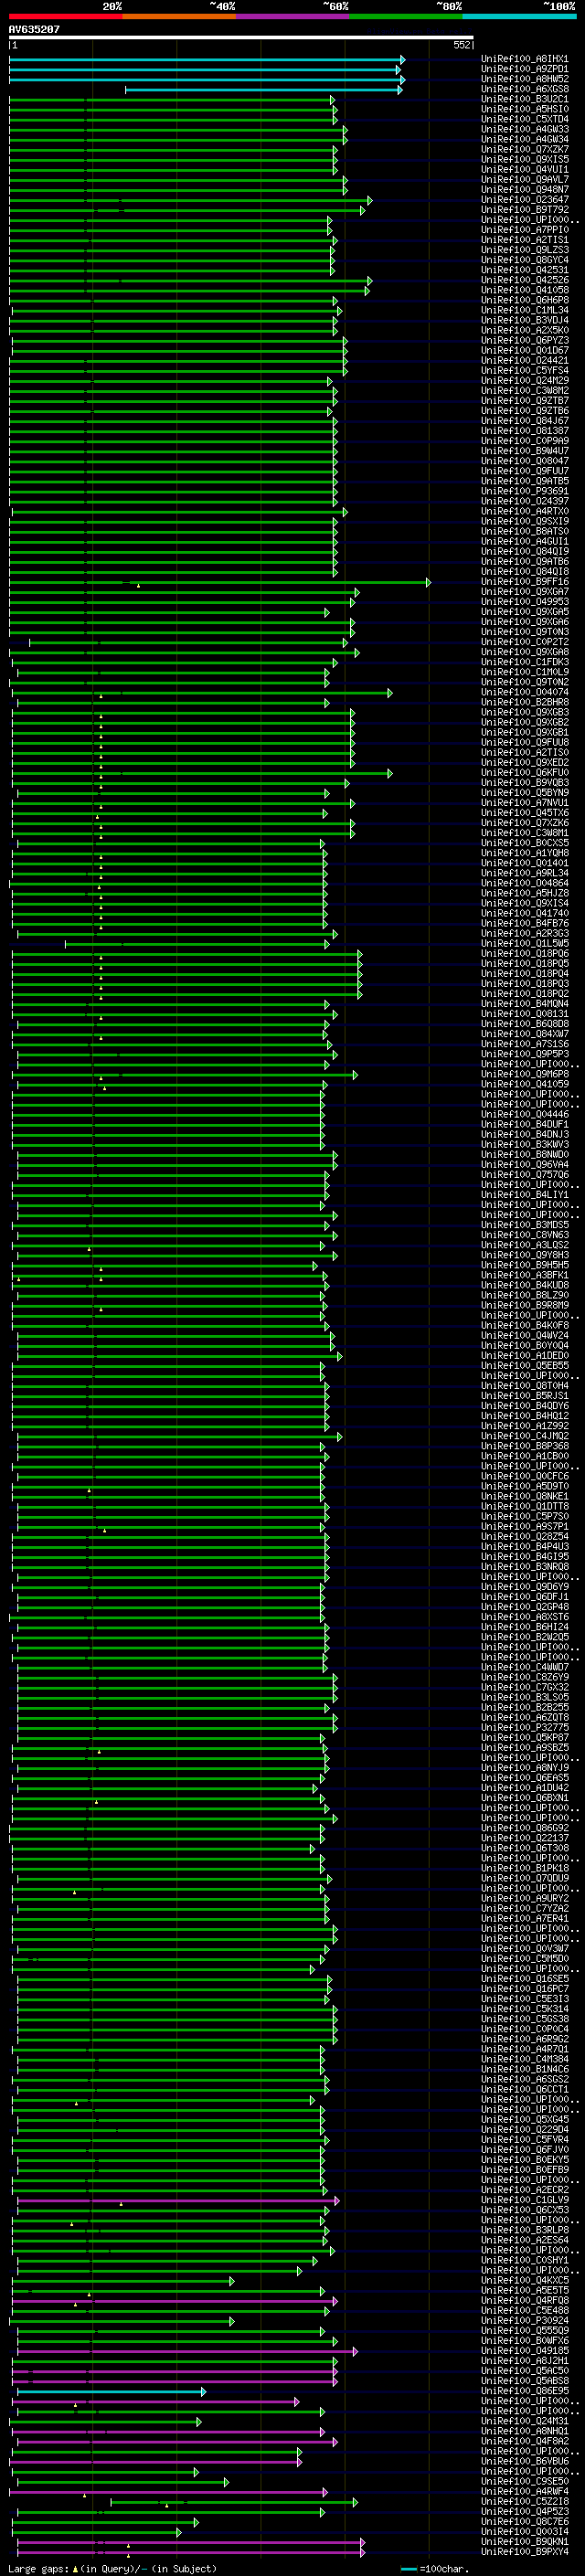585x2576 pixels.
Task: Click label UniRef100_O49185
Action: (525, 2350)
